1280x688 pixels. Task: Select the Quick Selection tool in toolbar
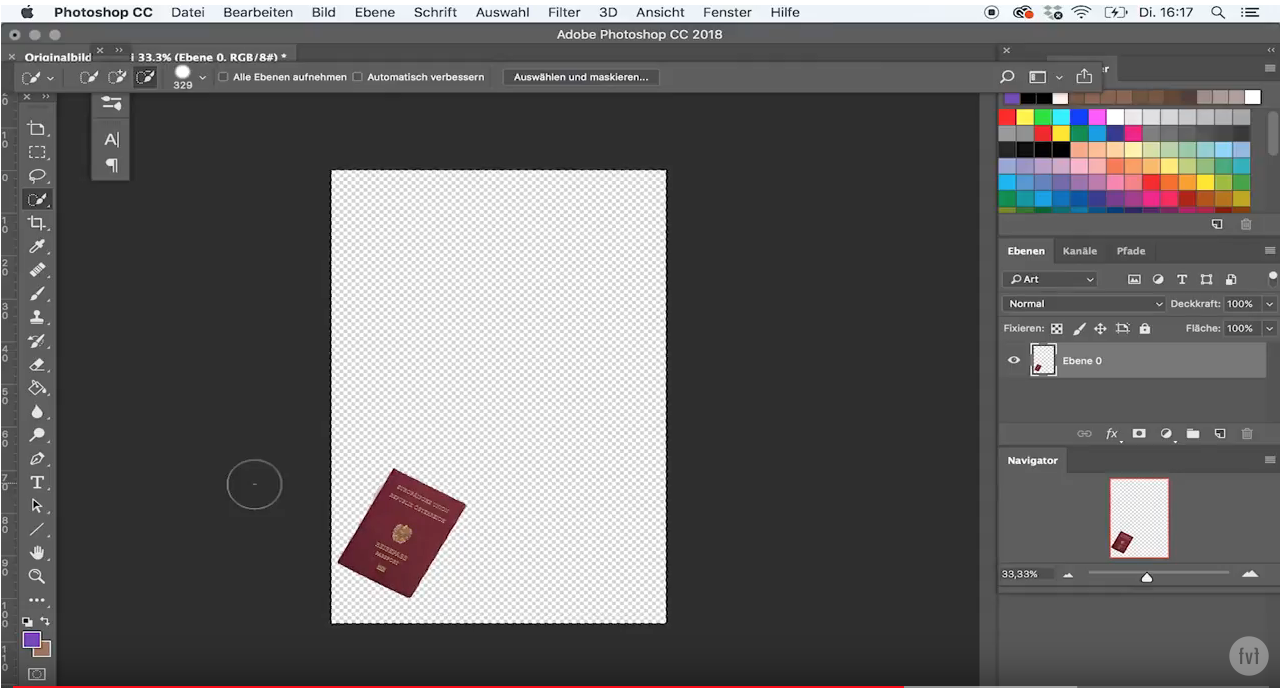(x=37, y=200)
